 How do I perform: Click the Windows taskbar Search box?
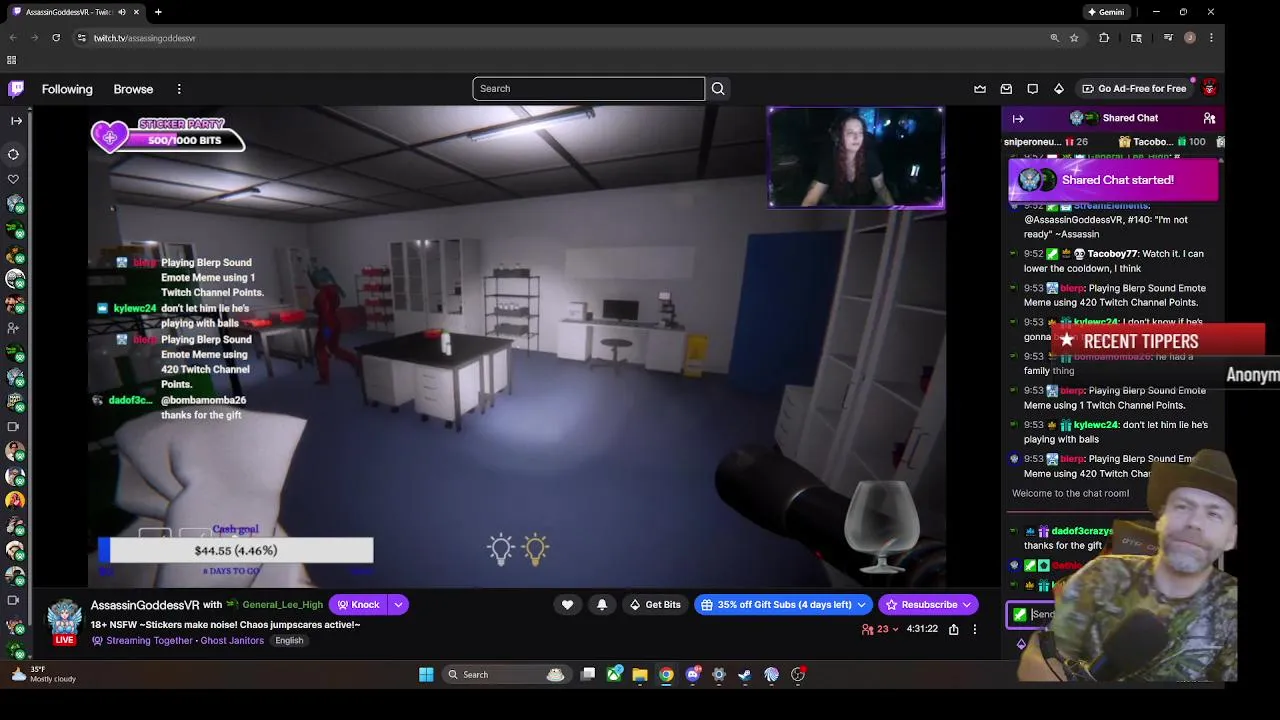pos(506,675)
